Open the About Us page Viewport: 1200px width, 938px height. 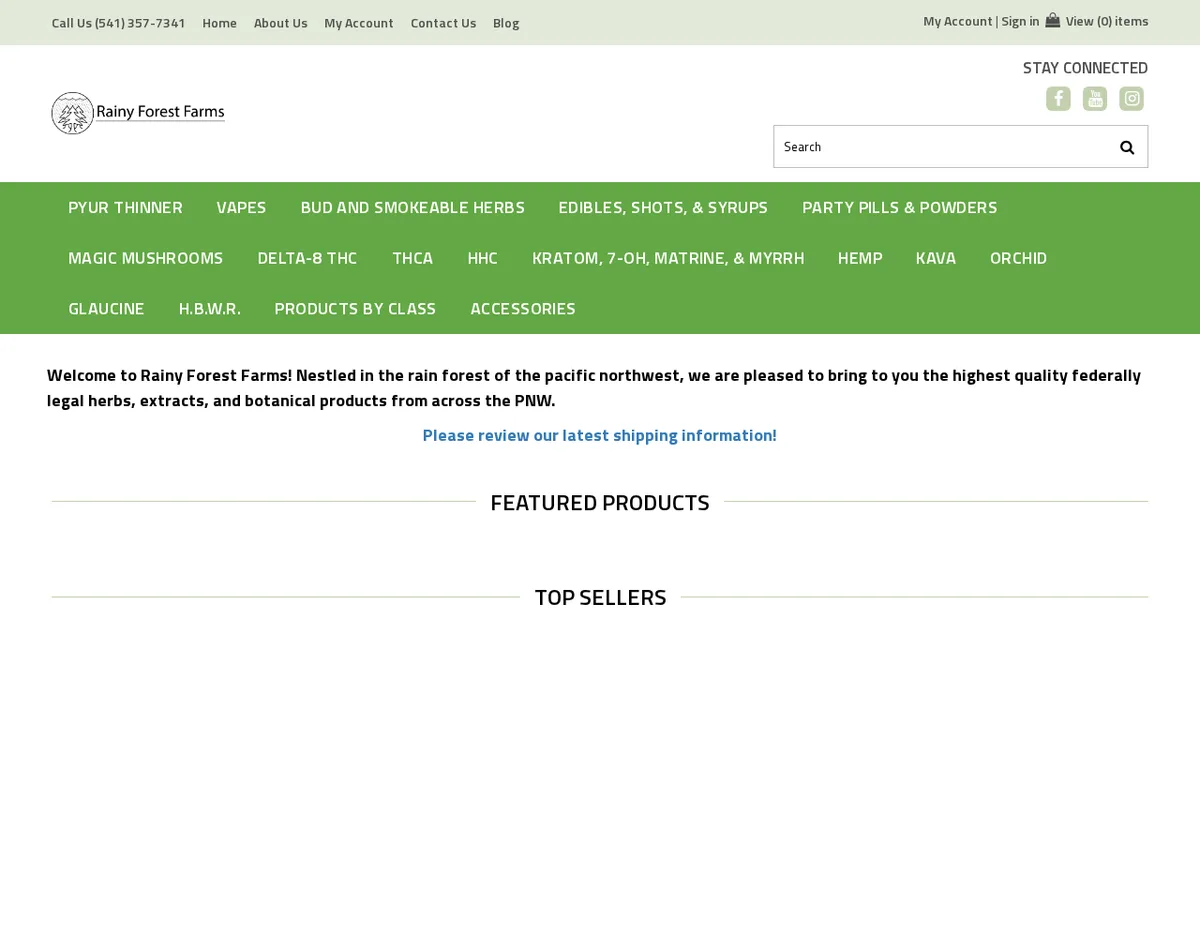click(x=281, y=23)
